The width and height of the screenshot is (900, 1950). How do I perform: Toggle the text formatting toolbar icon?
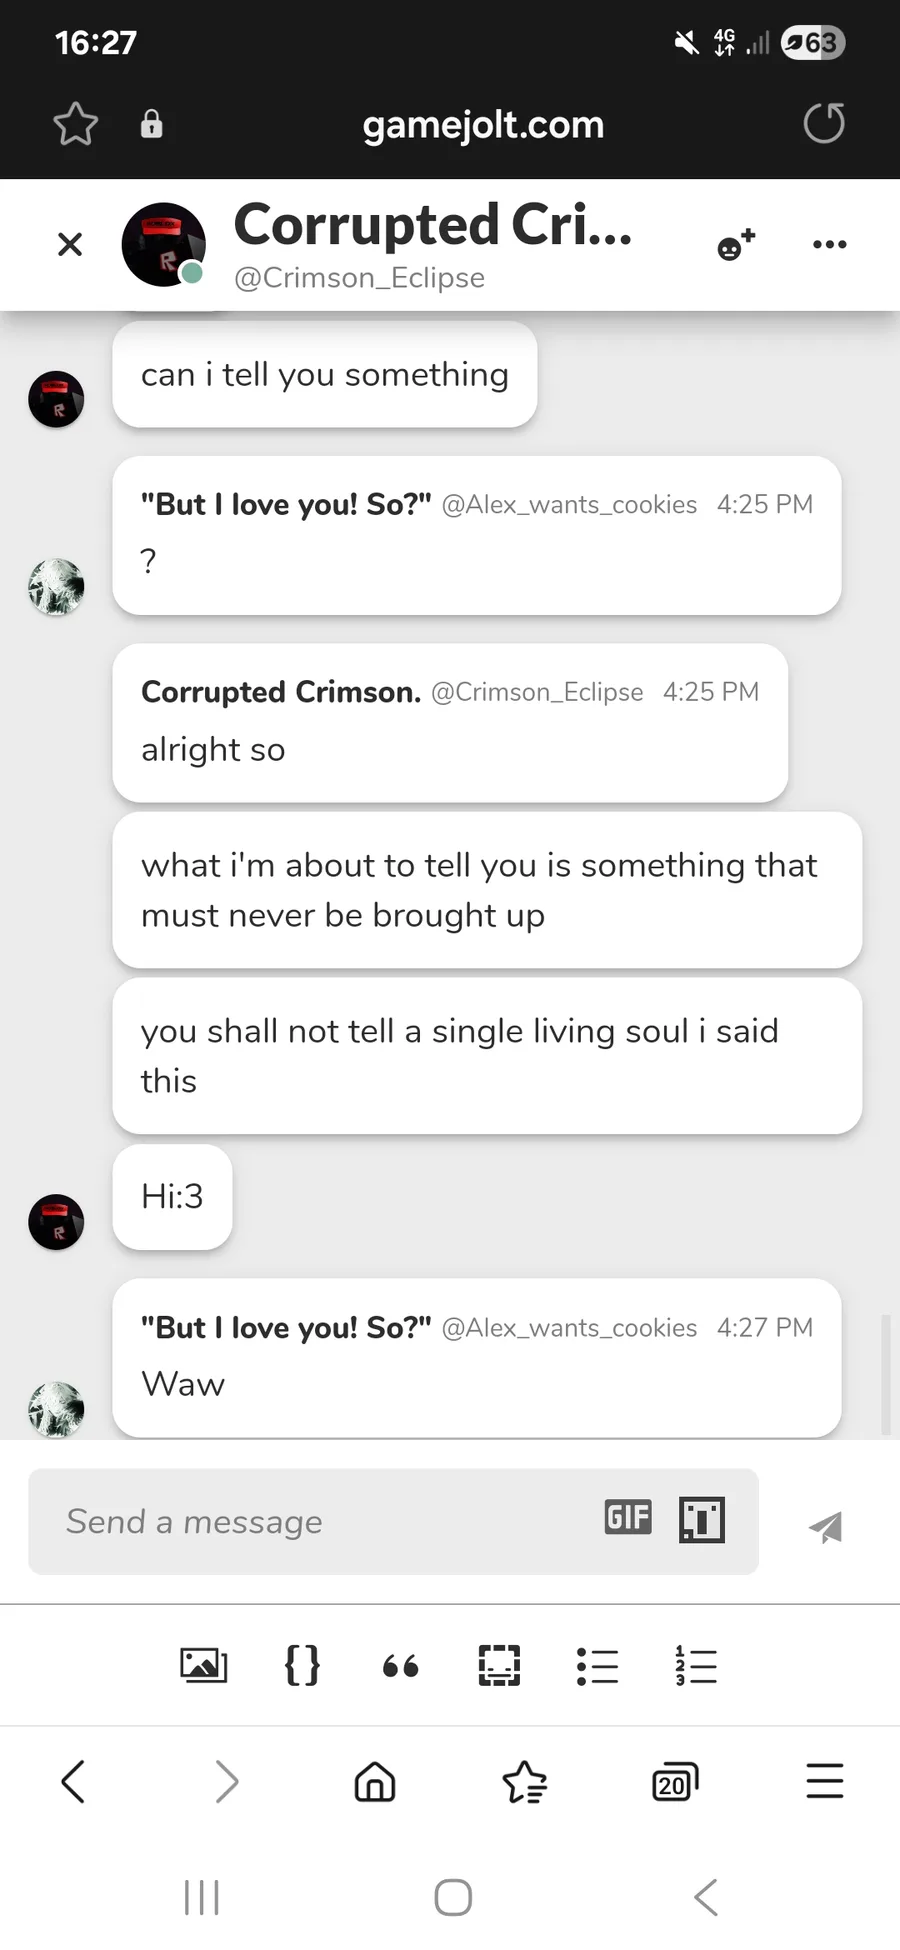tap(702, 1520)
